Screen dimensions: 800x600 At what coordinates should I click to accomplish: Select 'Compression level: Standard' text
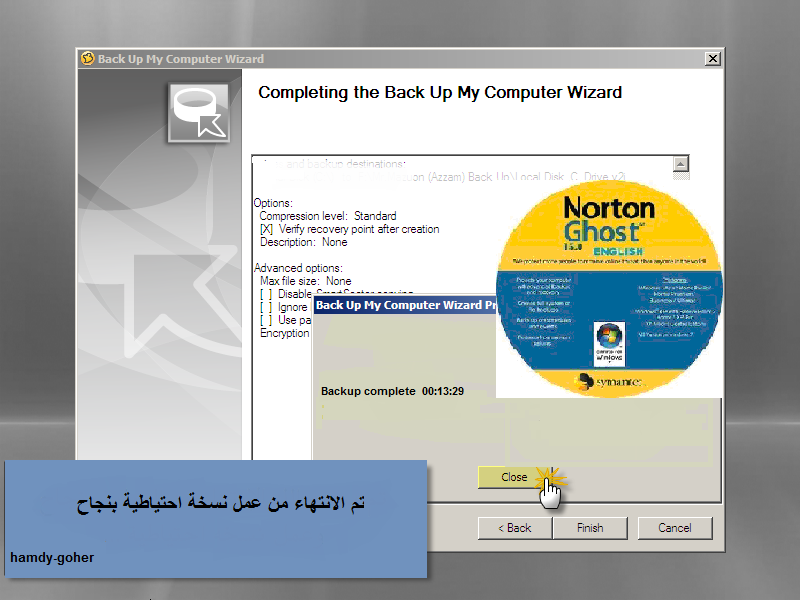coord(328,216)
